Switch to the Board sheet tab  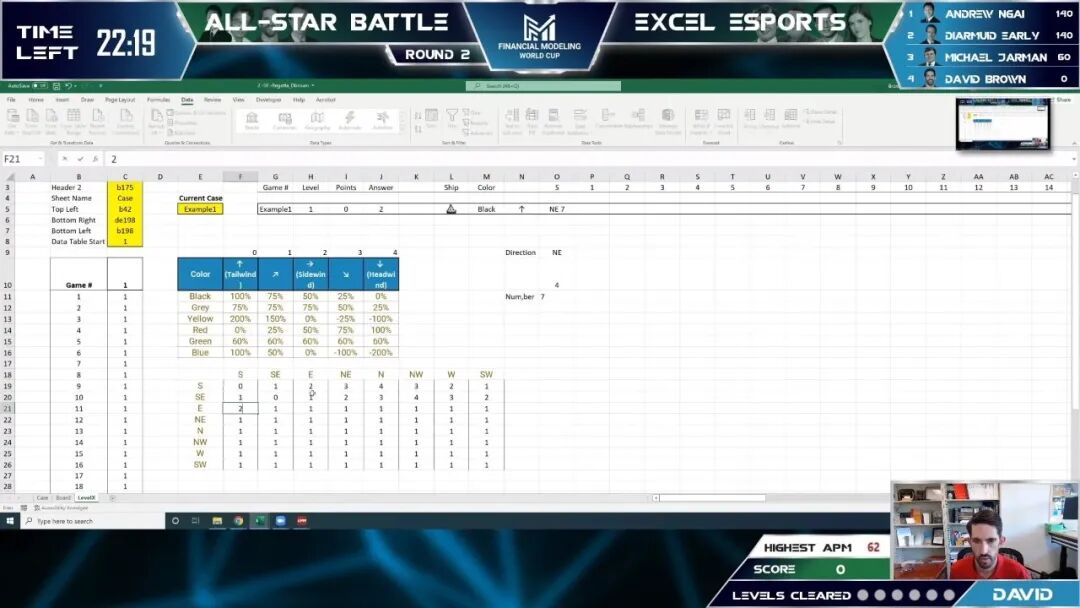pyautogui.click(x=63, y=497)
